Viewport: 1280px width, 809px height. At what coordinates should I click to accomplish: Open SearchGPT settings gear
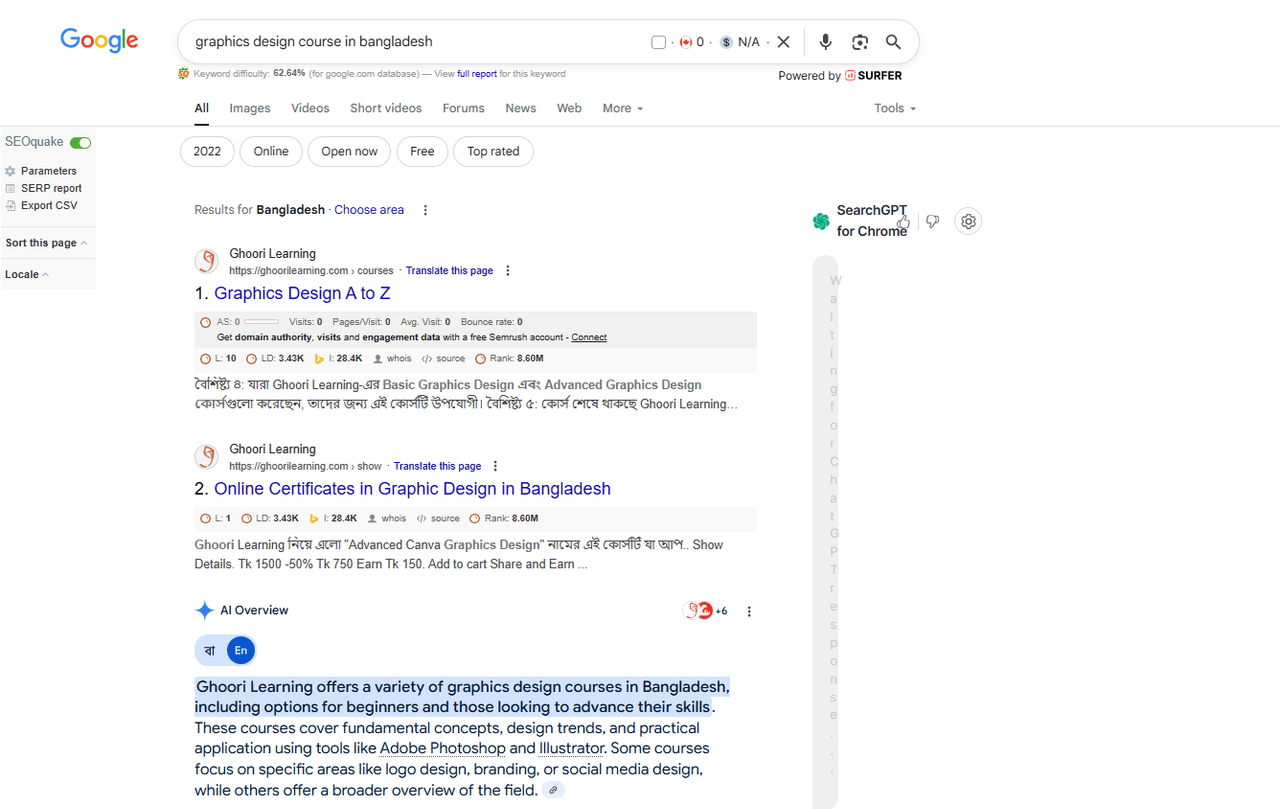pyautogui.click(x=968, y=221)
